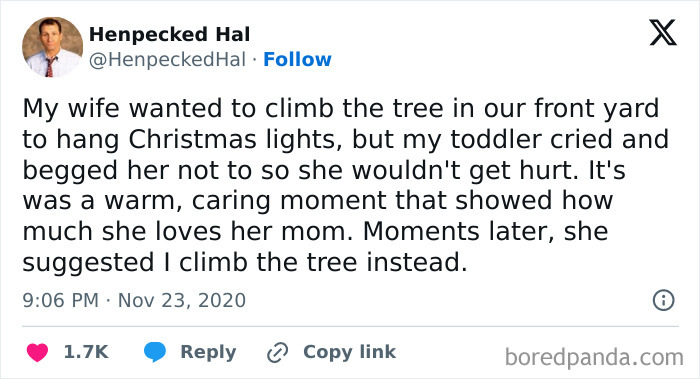Image resolution: width=700 pixels, height=379 pixels.
Task: Like the tweet with the pink heart
Action: tap(37, 352)
